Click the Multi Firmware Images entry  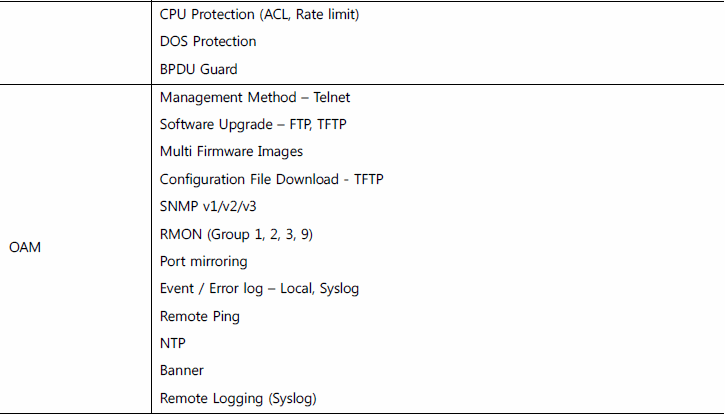[x=231, y=152]
